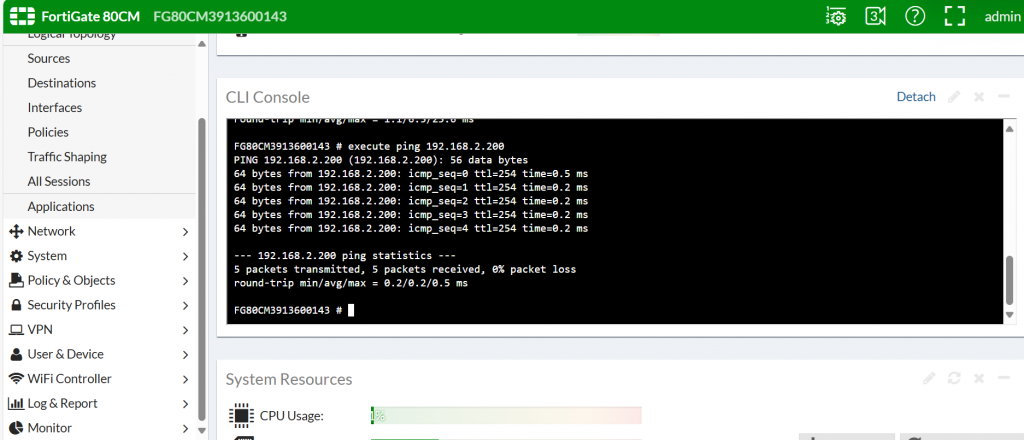Expand the VPN menu section
The height and width of the screenshot is (440, 1024).
tap(98, 330)
